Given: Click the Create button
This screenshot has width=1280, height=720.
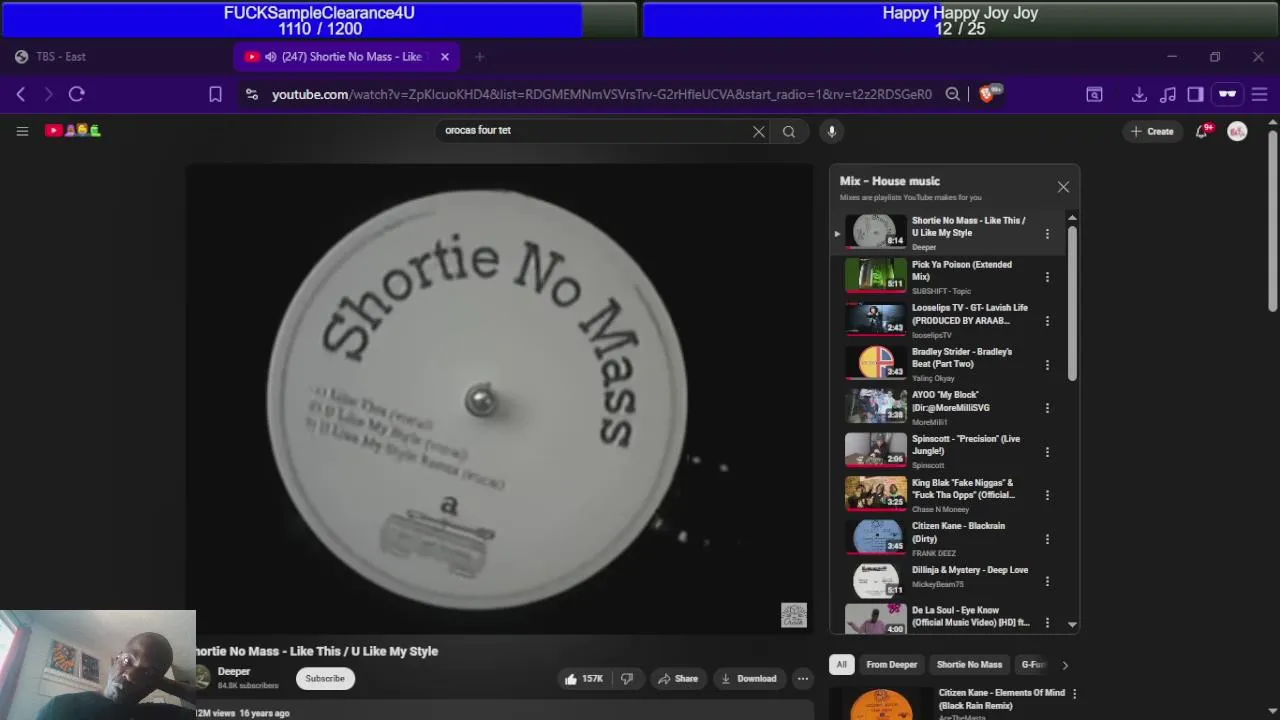Looking at the screenshot, I should [x=1151, y=131].
